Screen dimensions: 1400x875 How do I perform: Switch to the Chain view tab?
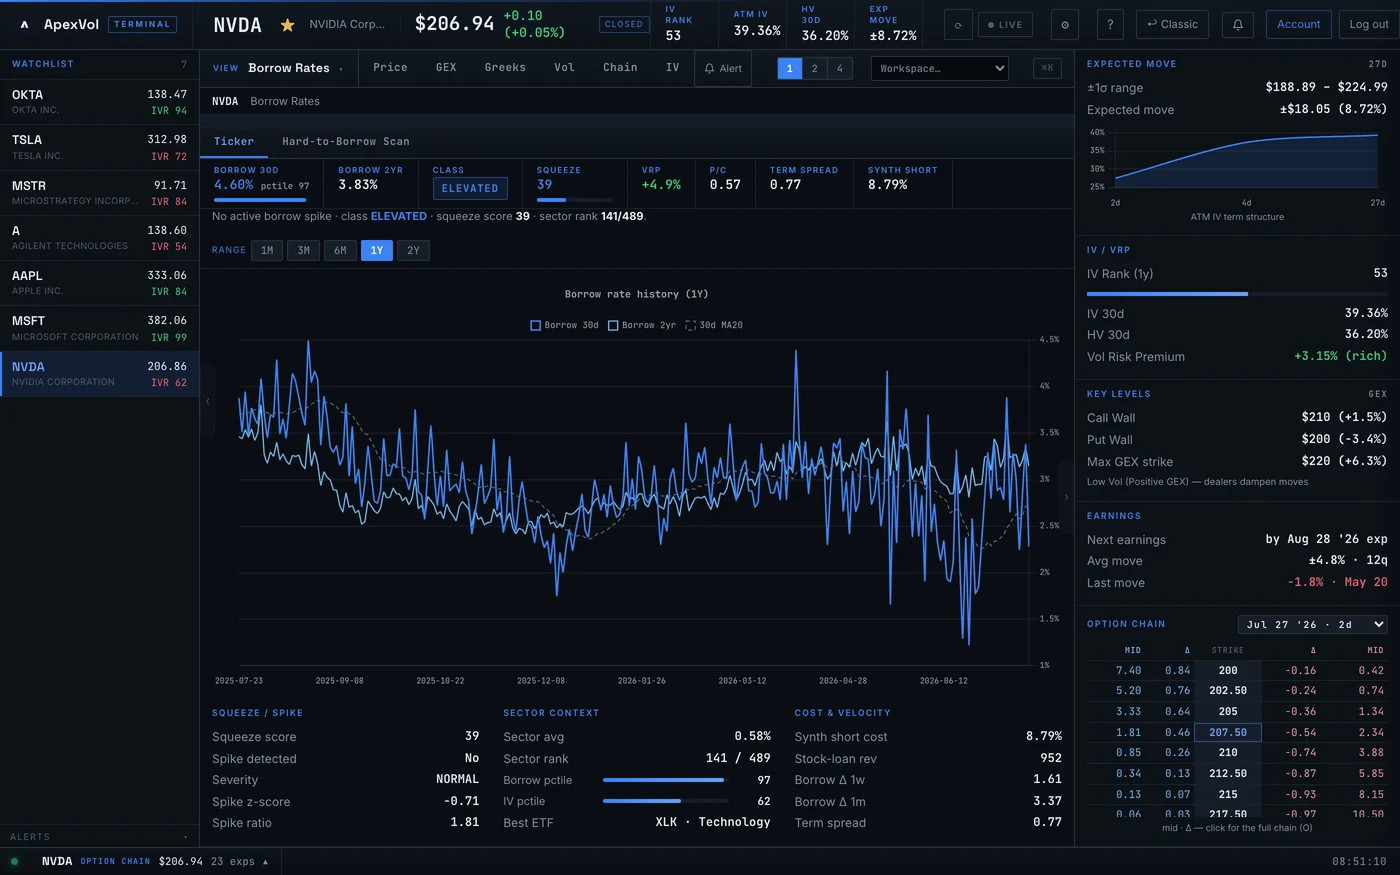pyautogui.click(x=620, y=67)
